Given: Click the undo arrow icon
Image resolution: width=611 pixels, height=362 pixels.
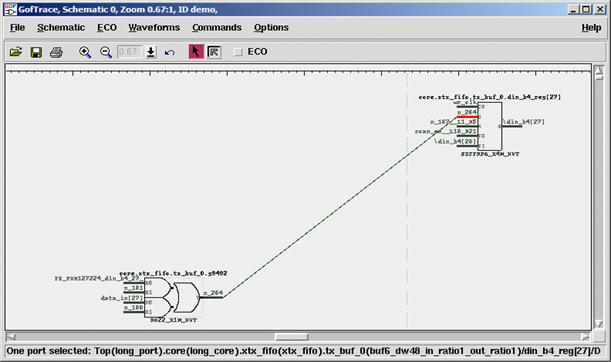Looking at the screenshot, I should click(x=170, y=52).
